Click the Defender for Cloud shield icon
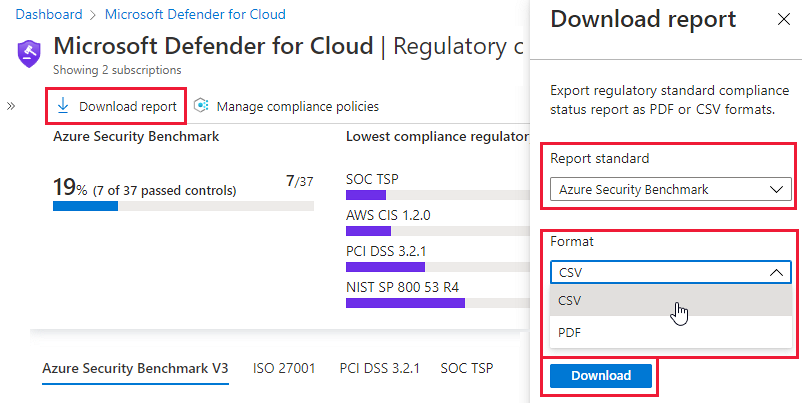Screen dimensions: 802x403 tap(31, 51)
